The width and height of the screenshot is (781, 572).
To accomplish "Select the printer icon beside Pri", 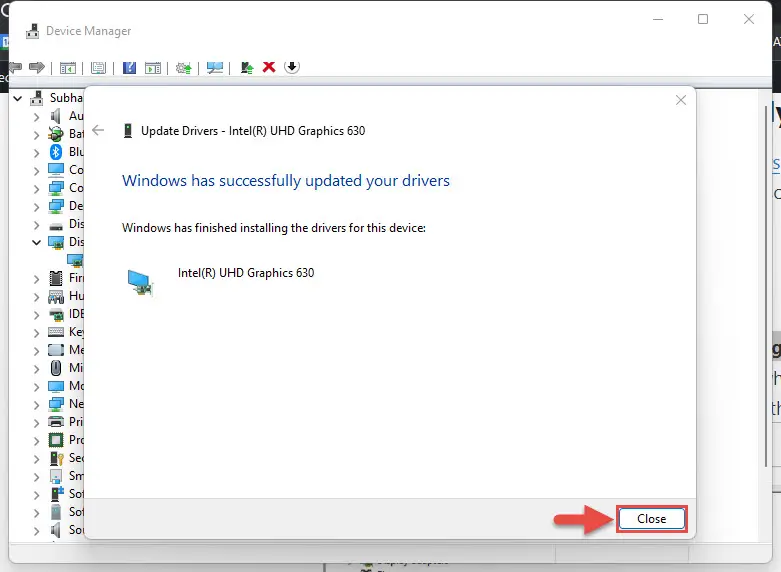I will coord(56,422).
